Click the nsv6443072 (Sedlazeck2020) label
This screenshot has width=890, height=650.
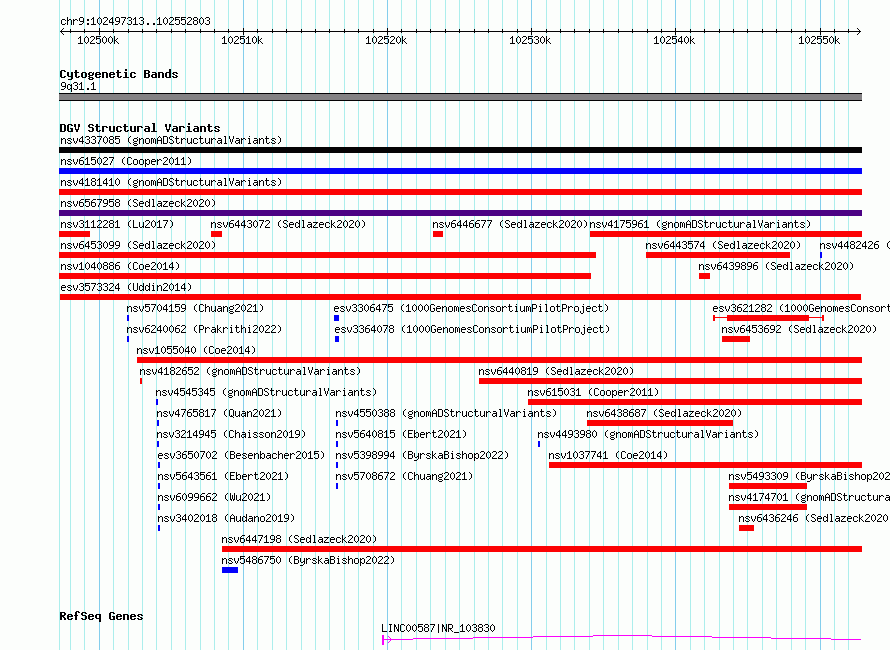pyautogui.click(x=288, y=224)
